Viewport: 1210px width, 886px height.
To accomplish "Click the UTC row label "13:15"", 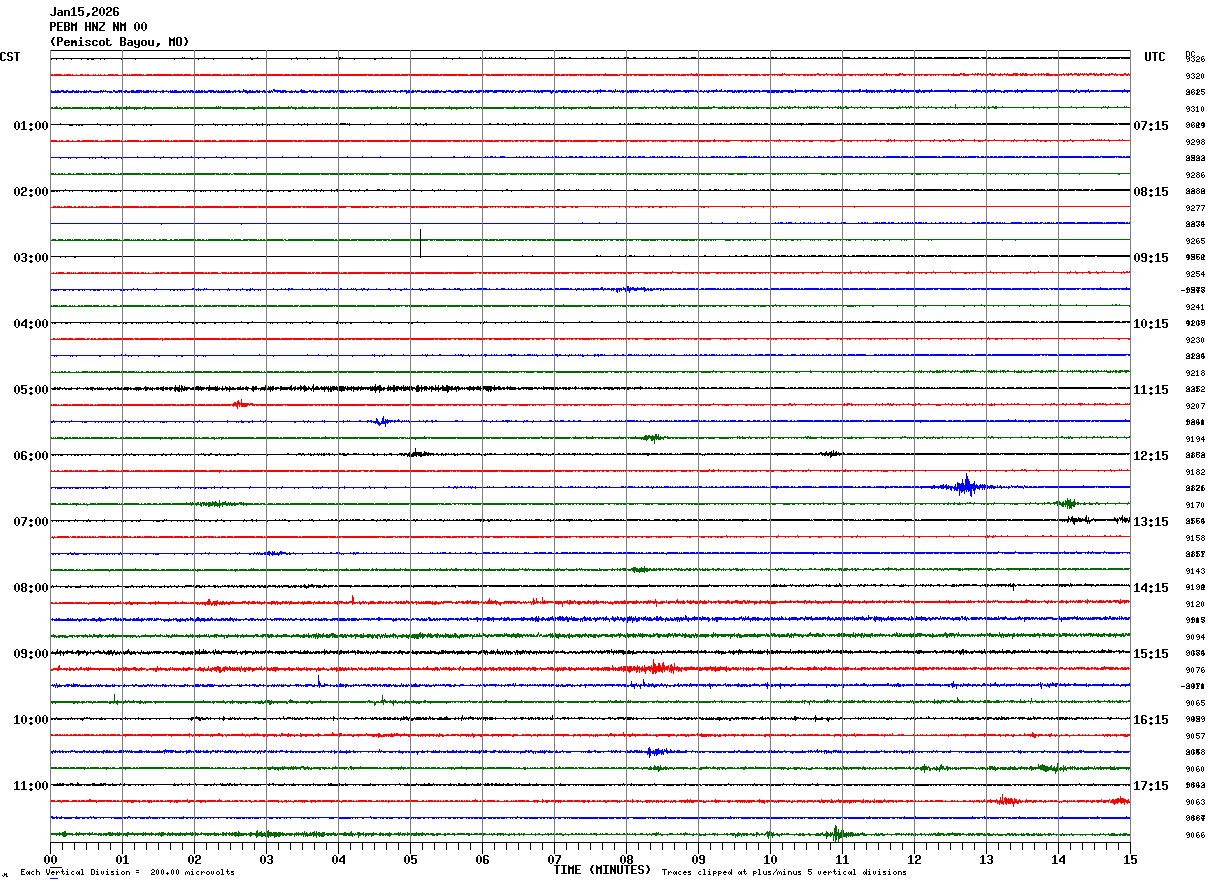I will pos(1151,522).
